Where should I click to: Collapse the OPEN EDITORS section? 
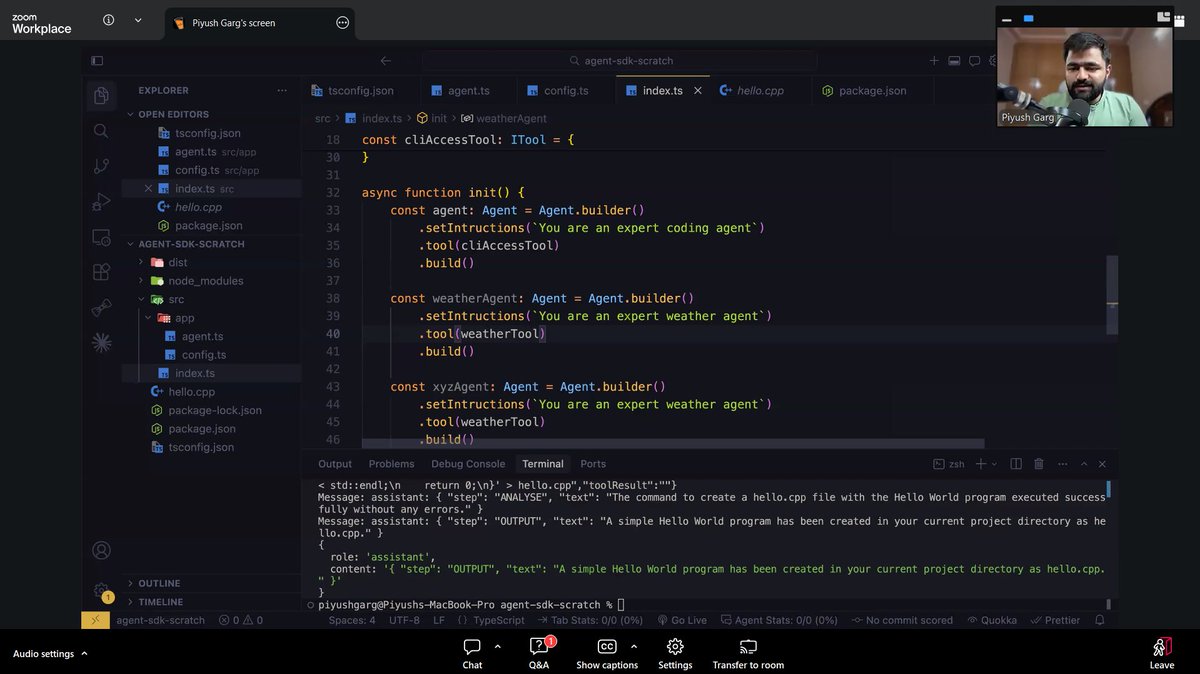[174, 114]
